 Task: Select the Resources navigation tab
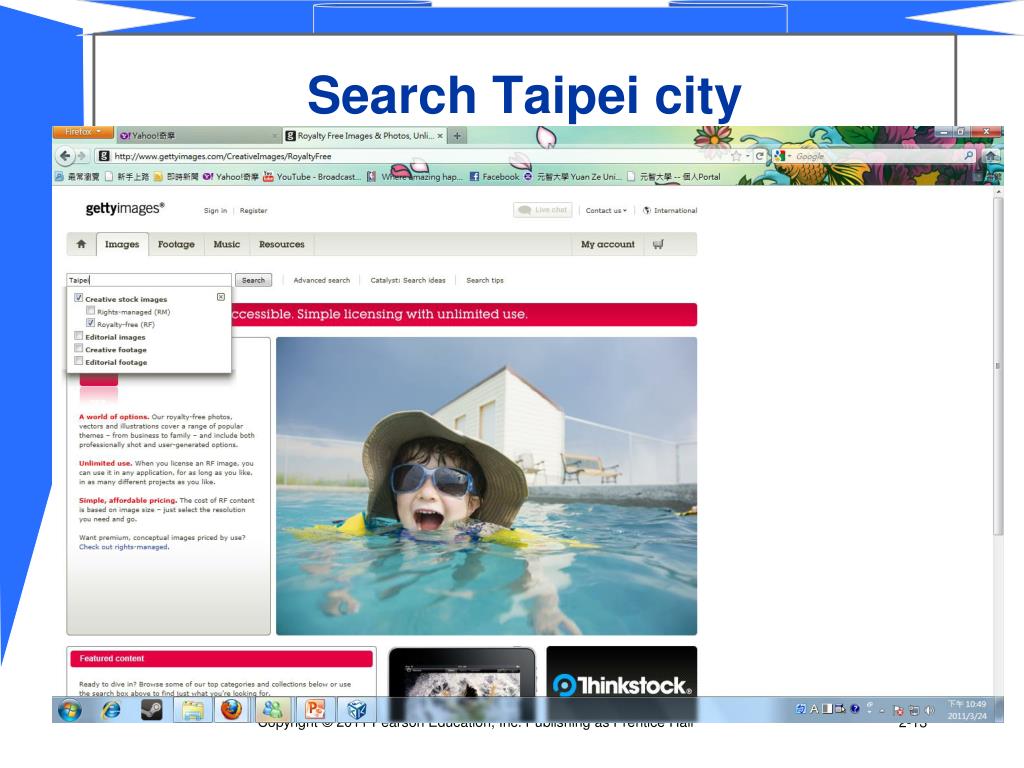[281, 244]
